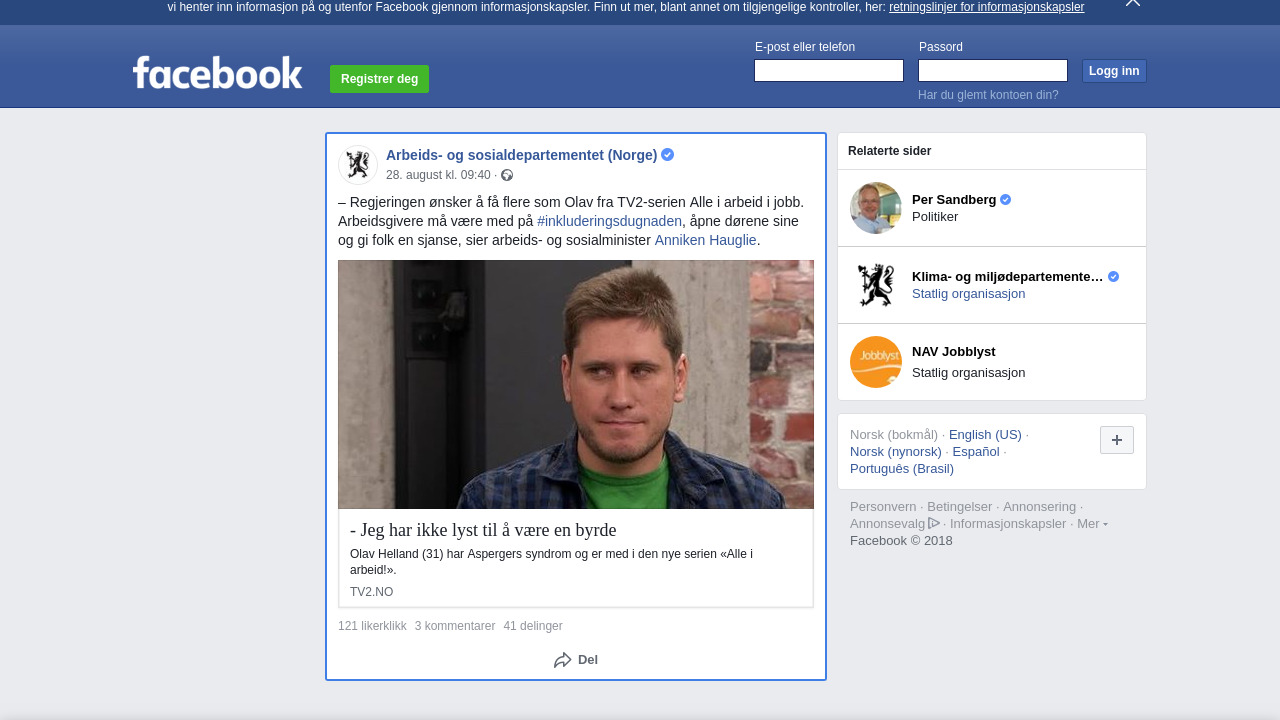The width and height of the screenshot is (1280, 720).
Task: Open the NAV Jobblyst page link
Action: click(x=954, y=352)
